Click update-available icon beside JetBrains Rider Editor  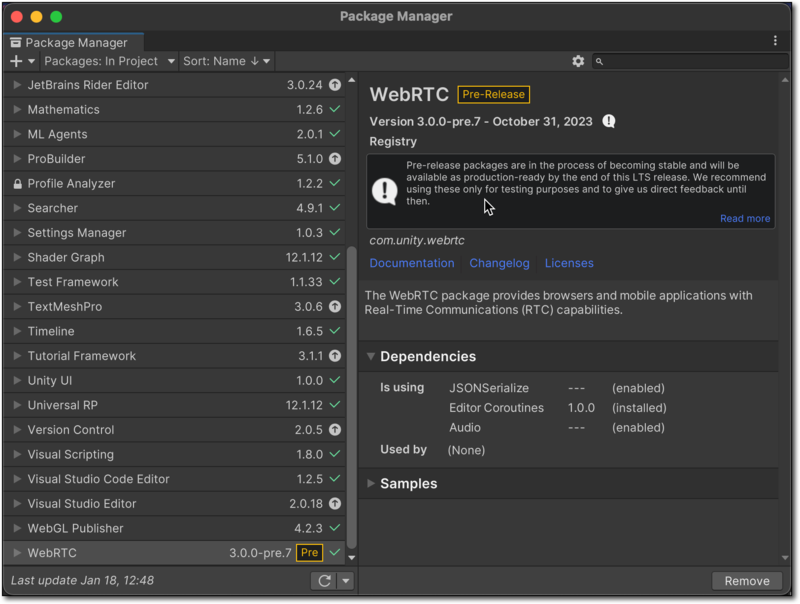tap(335, 85)
